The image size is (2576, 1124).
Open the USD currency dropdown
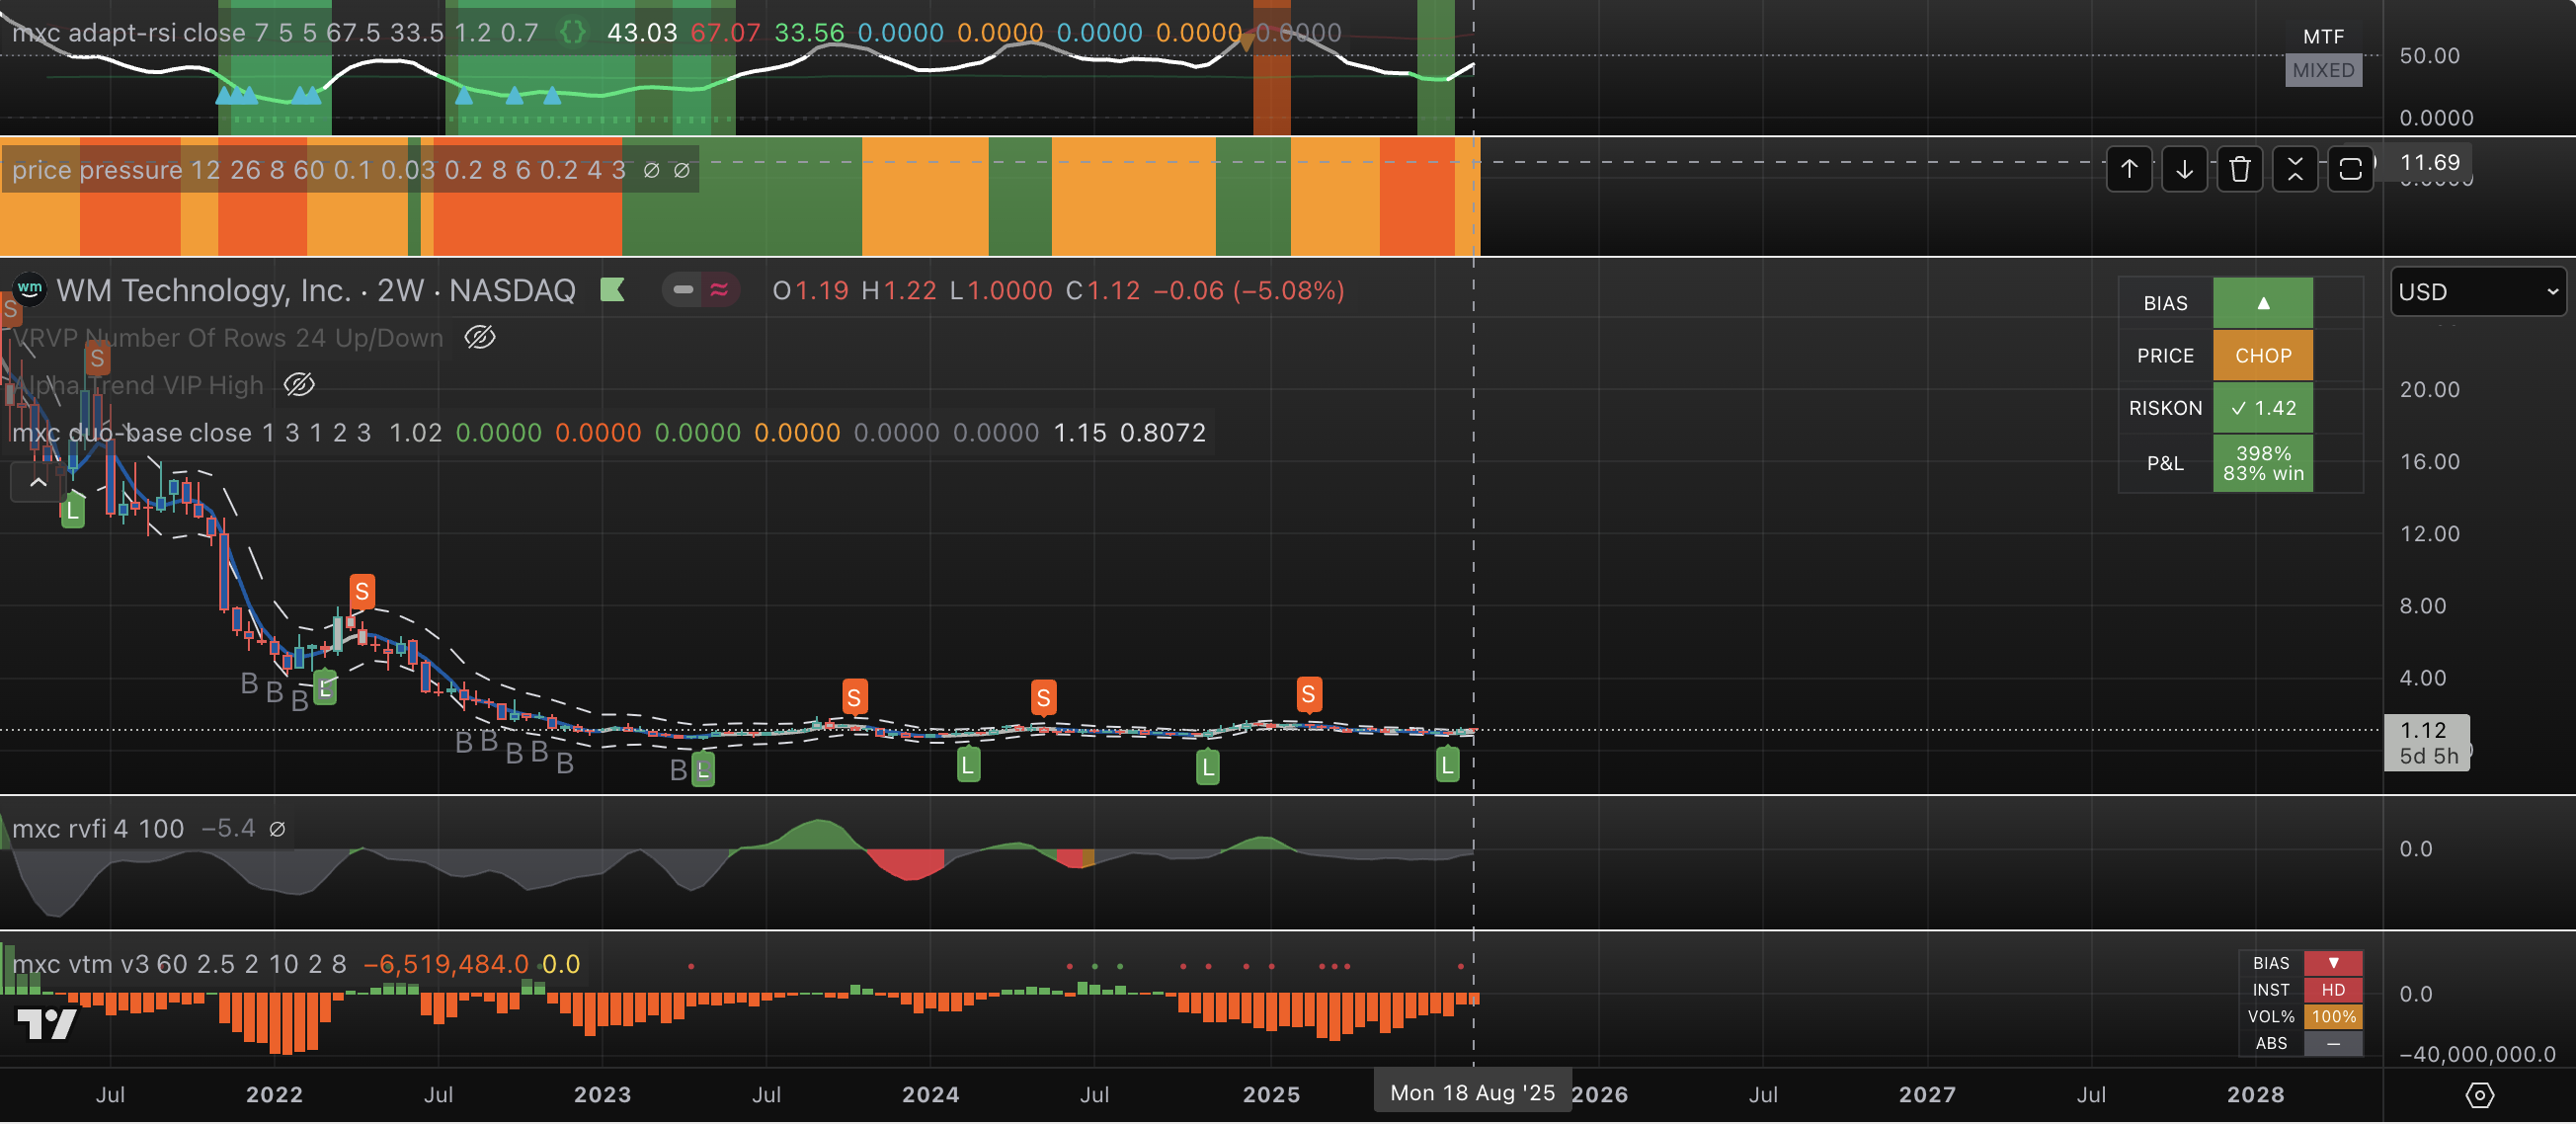2477,292
